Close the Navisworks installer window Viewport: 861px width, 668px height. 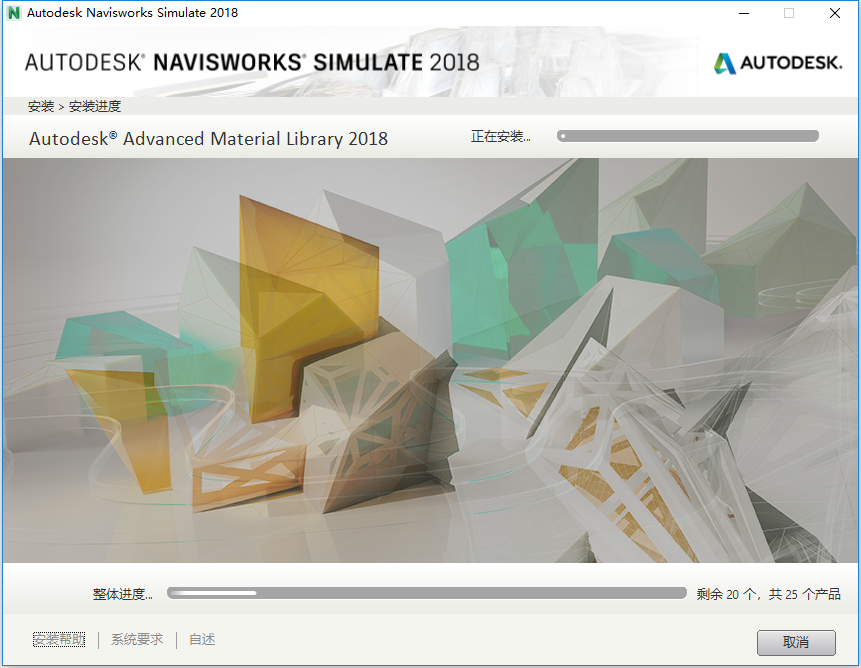[835, 13]
